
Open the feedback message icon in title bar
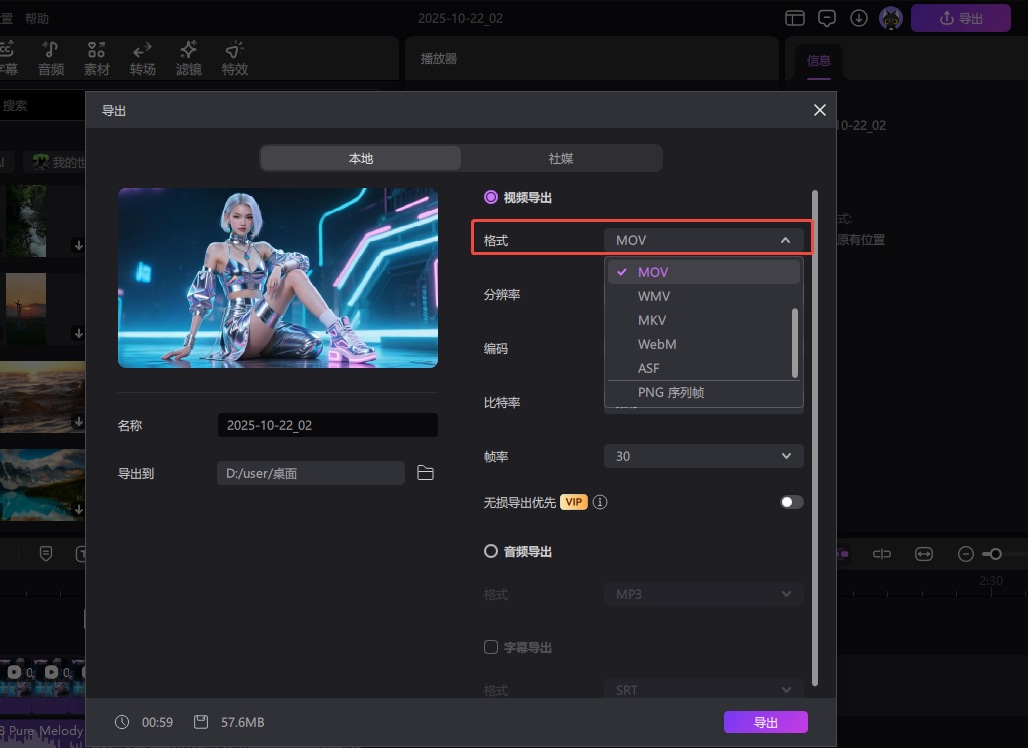coord(826,18)
